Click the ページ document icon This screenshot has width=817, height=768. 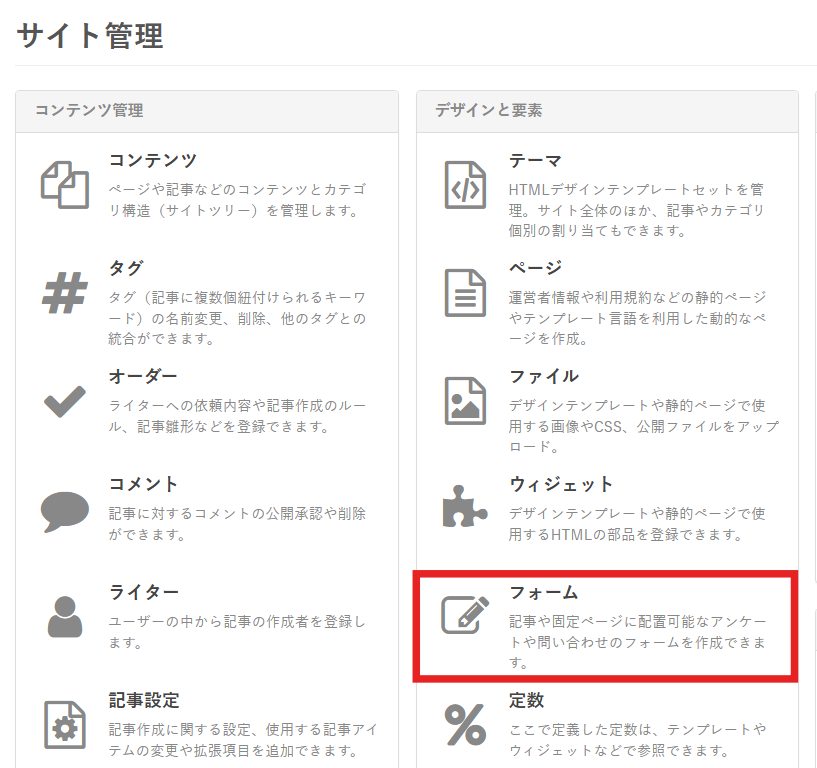point(465,292)
